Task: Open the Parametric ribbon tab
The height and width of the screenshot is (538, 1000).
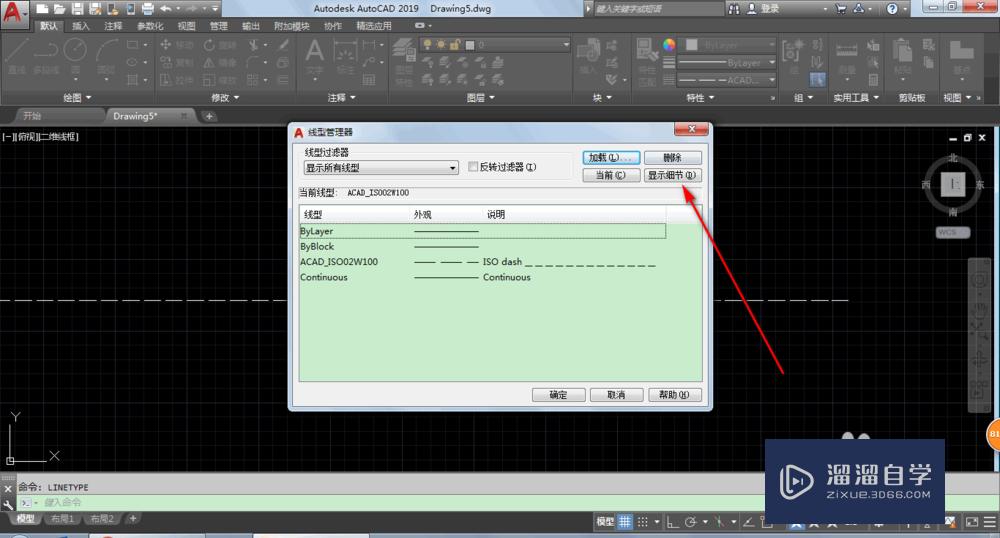Action: pyautogui.click(x=150, y=26)
